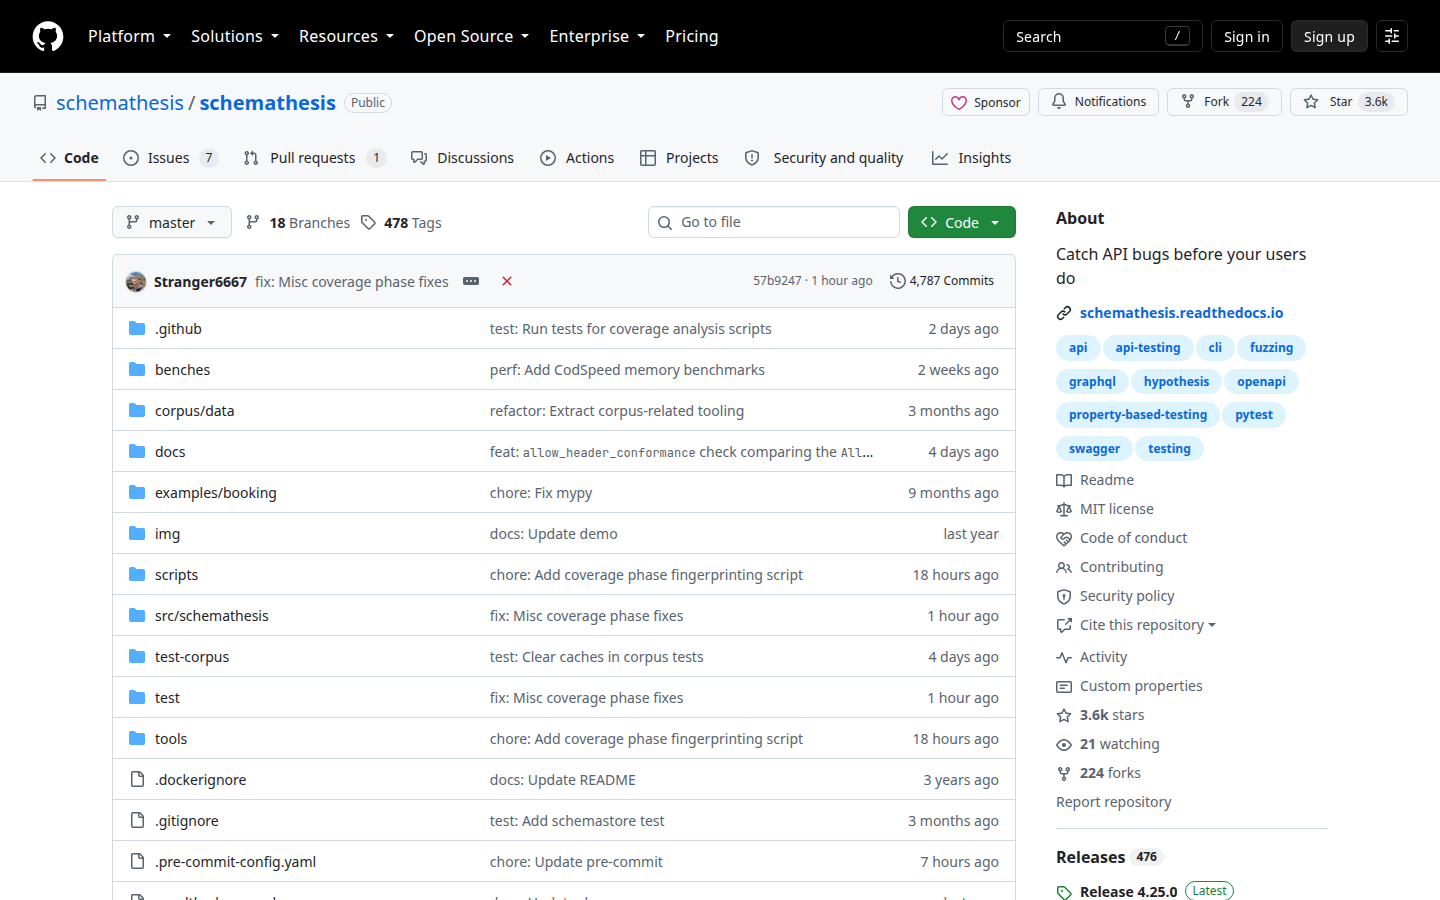Switch to the Pull requests tab
This screenshot has height=900, width=1440.
314,158
